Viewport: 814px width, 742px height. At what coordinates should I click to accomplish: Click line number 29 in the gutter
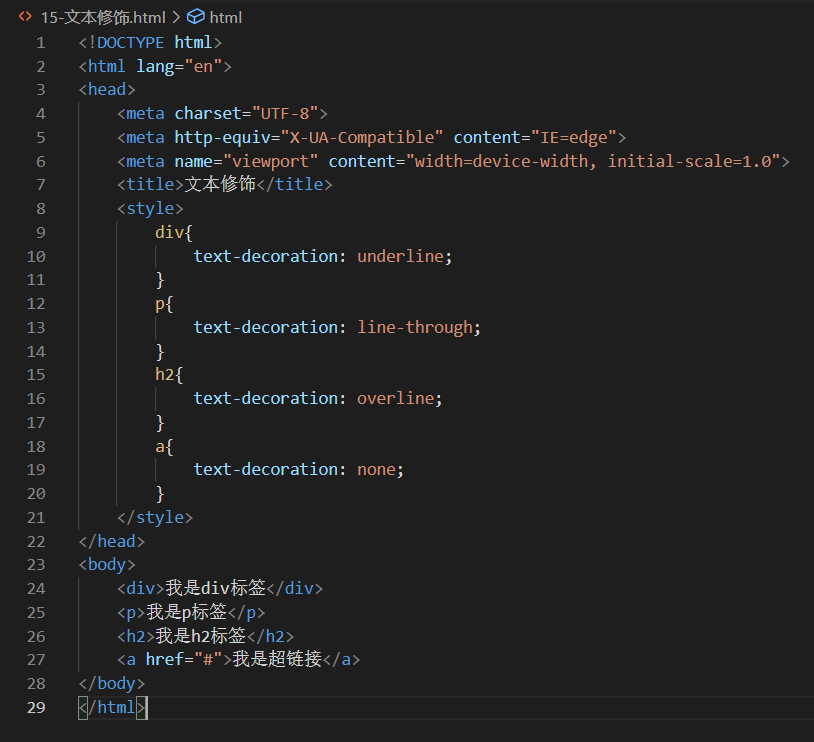pyautogui.click(x=36, y=708)
